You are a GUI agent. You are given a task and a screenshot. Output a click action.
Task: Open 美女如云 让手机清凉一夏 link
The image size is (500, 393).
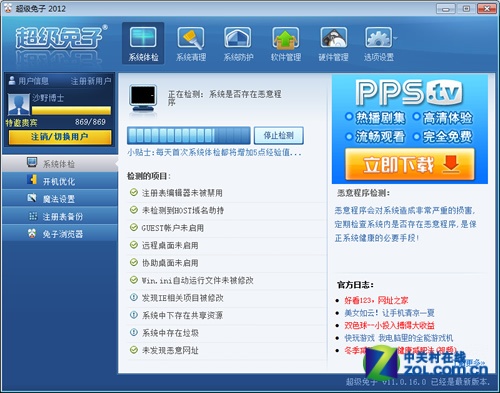point(389,313)
